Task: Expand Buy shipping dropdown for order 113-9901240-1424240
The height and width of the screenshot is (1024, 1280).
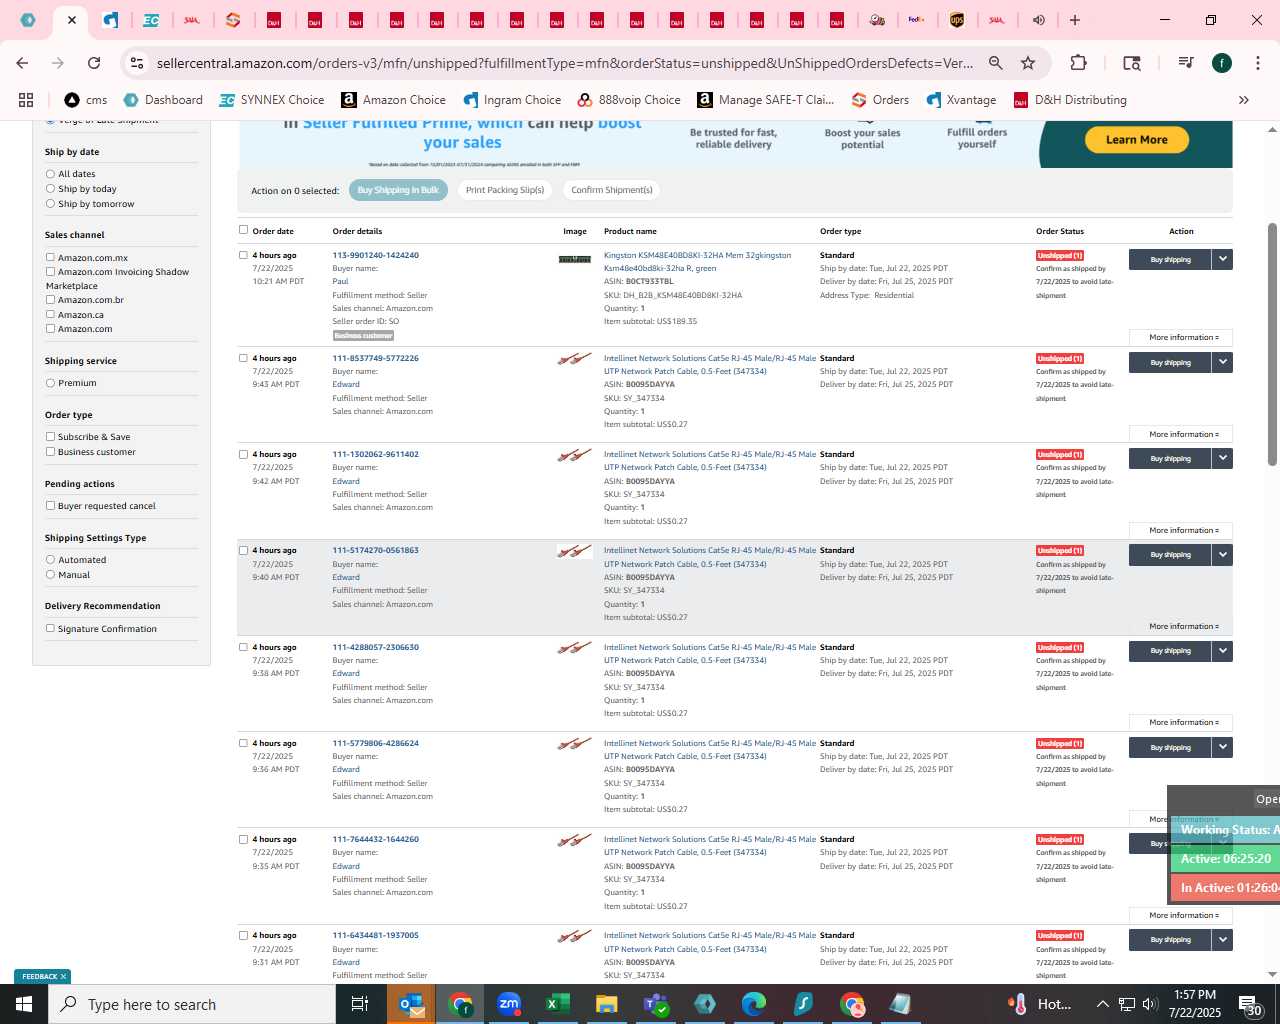Action: coord(1222,259)
